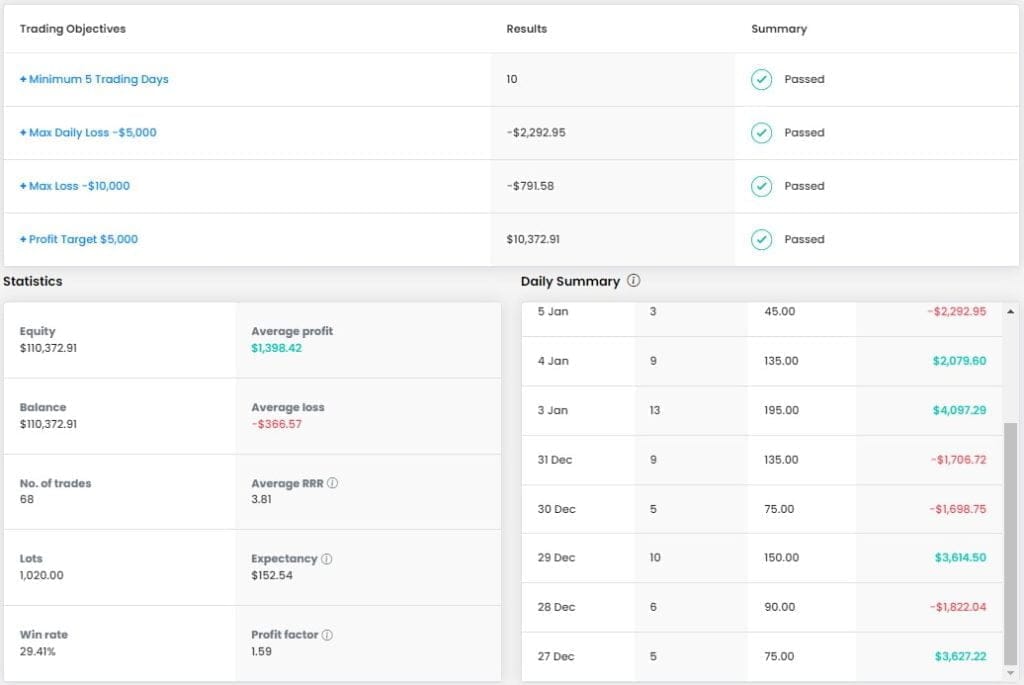Click the Trading Objectives column header
This screenshot has height=685, width=1024.
[73, 29]
